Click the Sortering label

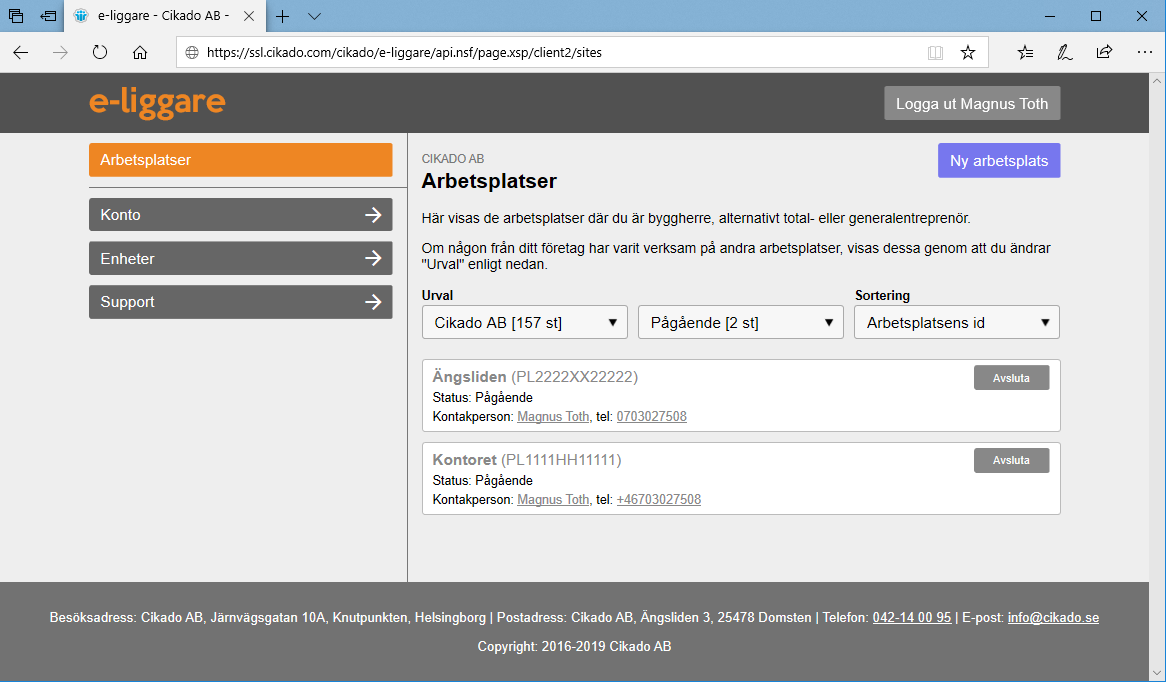(883, 295)
